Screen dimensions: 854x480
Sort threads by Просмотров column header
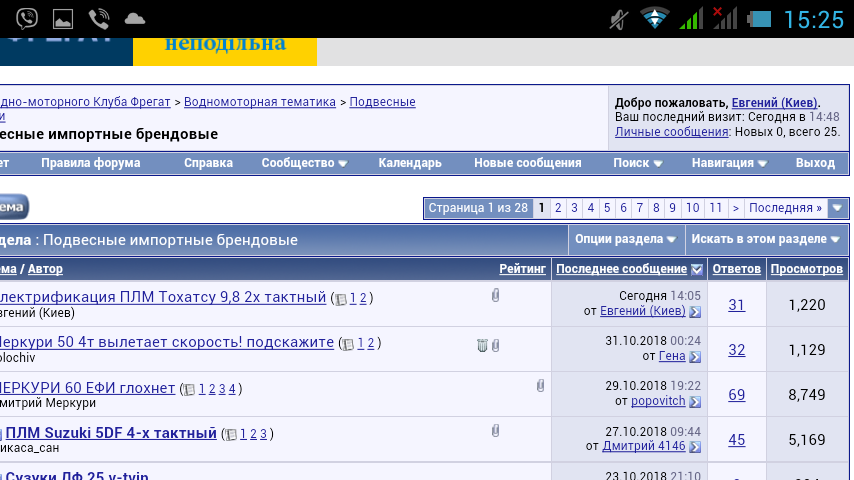pyautogui.click(x=806, y=269)
